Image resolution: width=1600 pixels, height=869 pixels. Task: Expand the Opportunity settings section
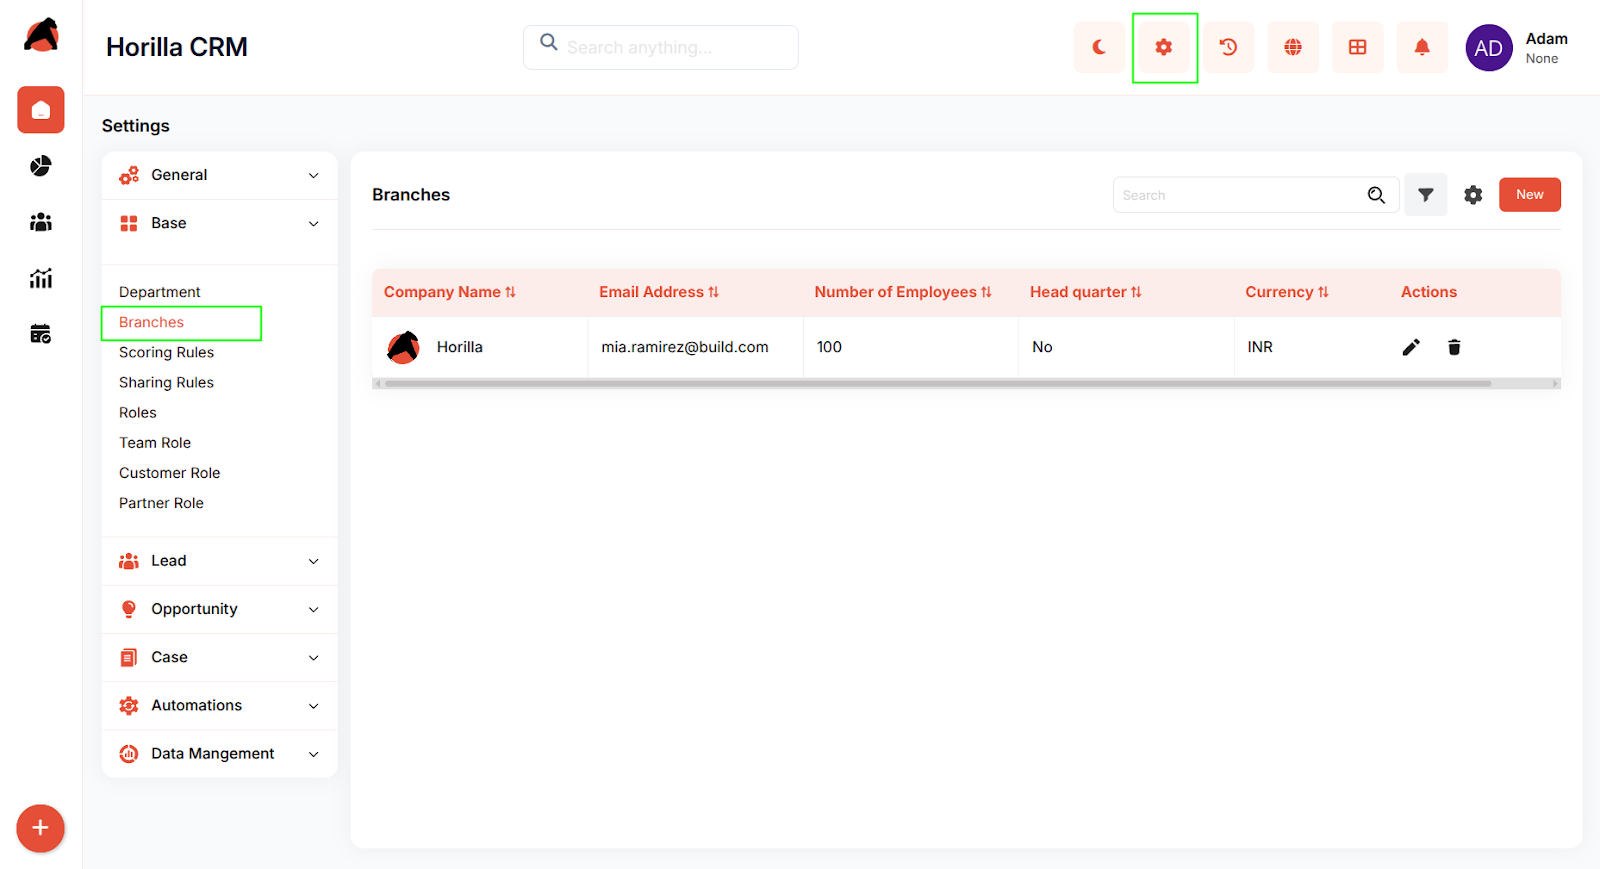pos(220,609)
